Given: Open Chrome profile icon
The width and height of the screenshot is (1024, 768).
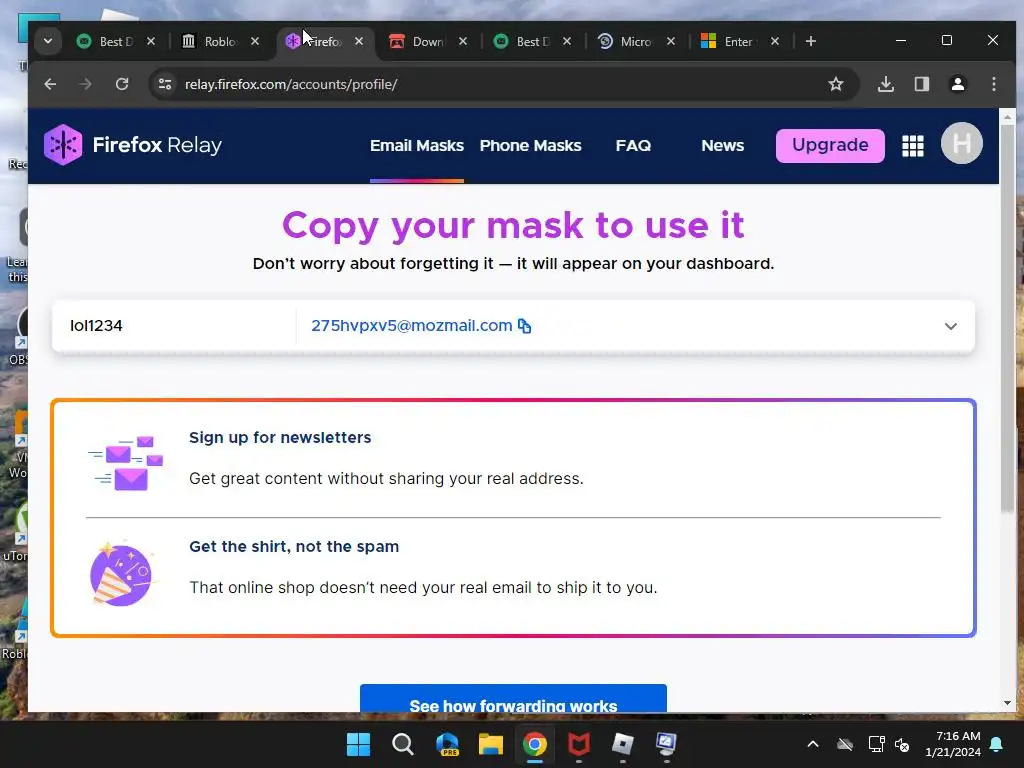Looking at the screenshot, I should 957,84.
